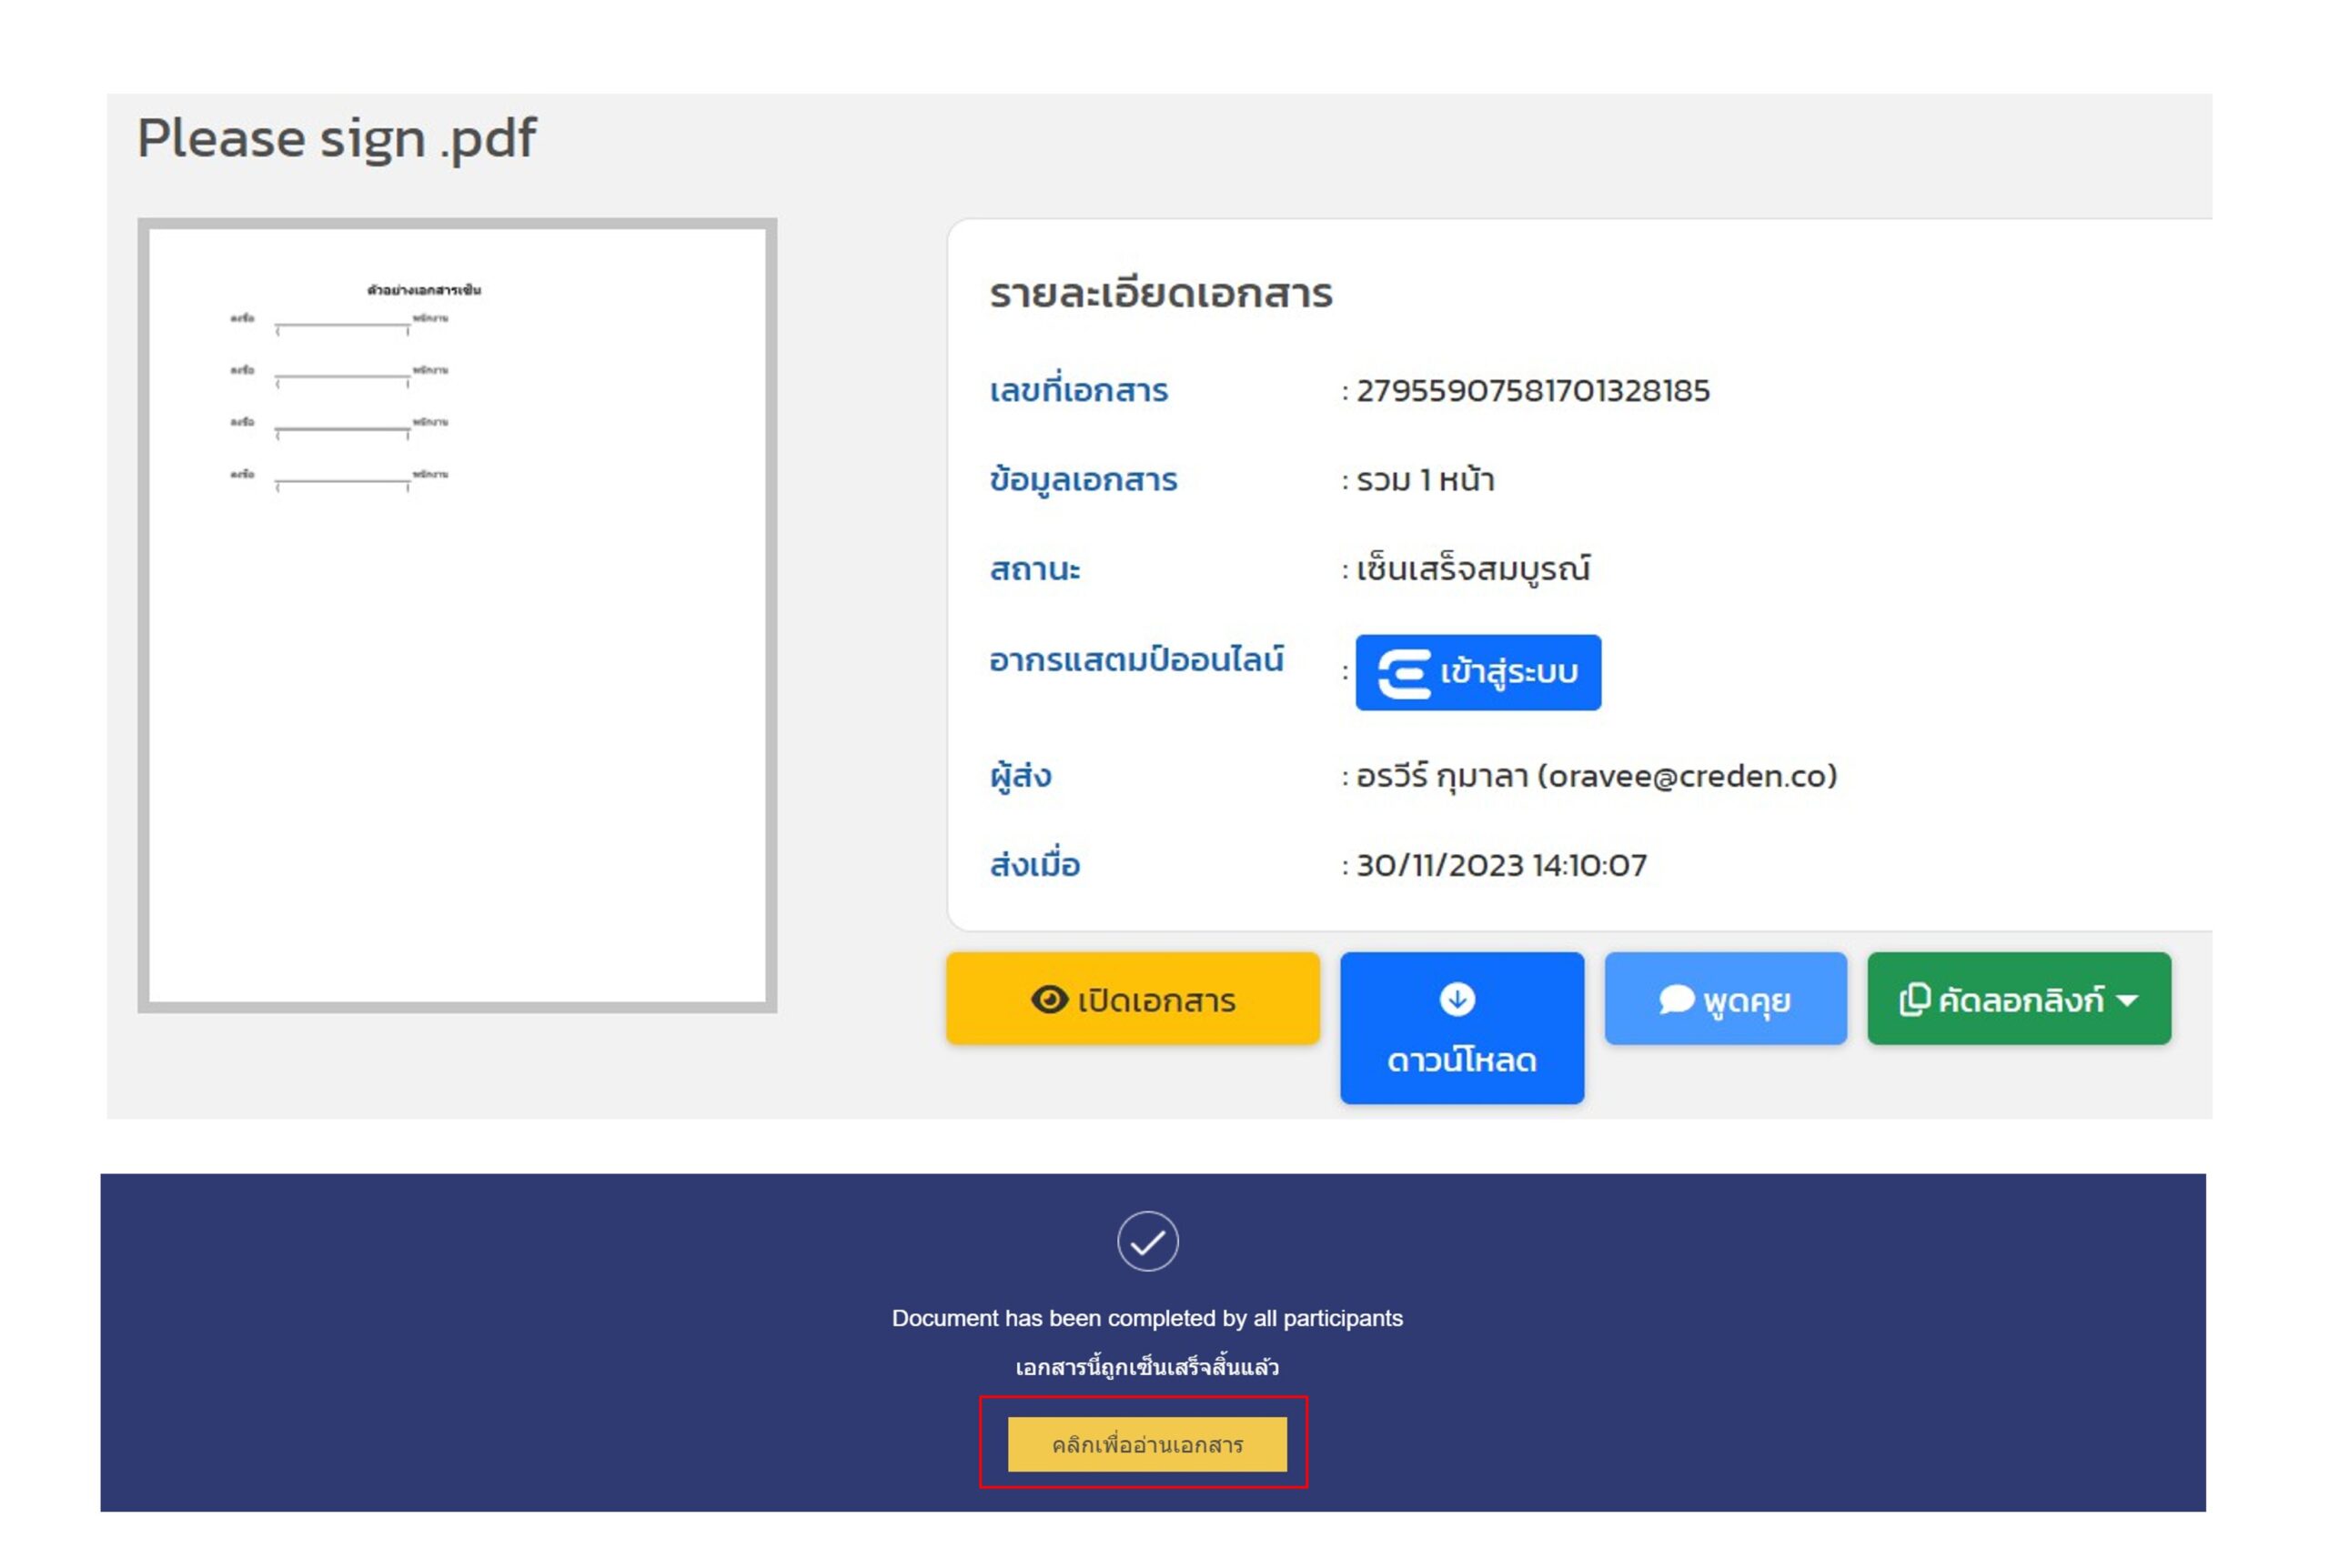The height and width of the screenshot is (1568, 2329).
Task: Open the พูดคุย chat button
Action: 1724,999
